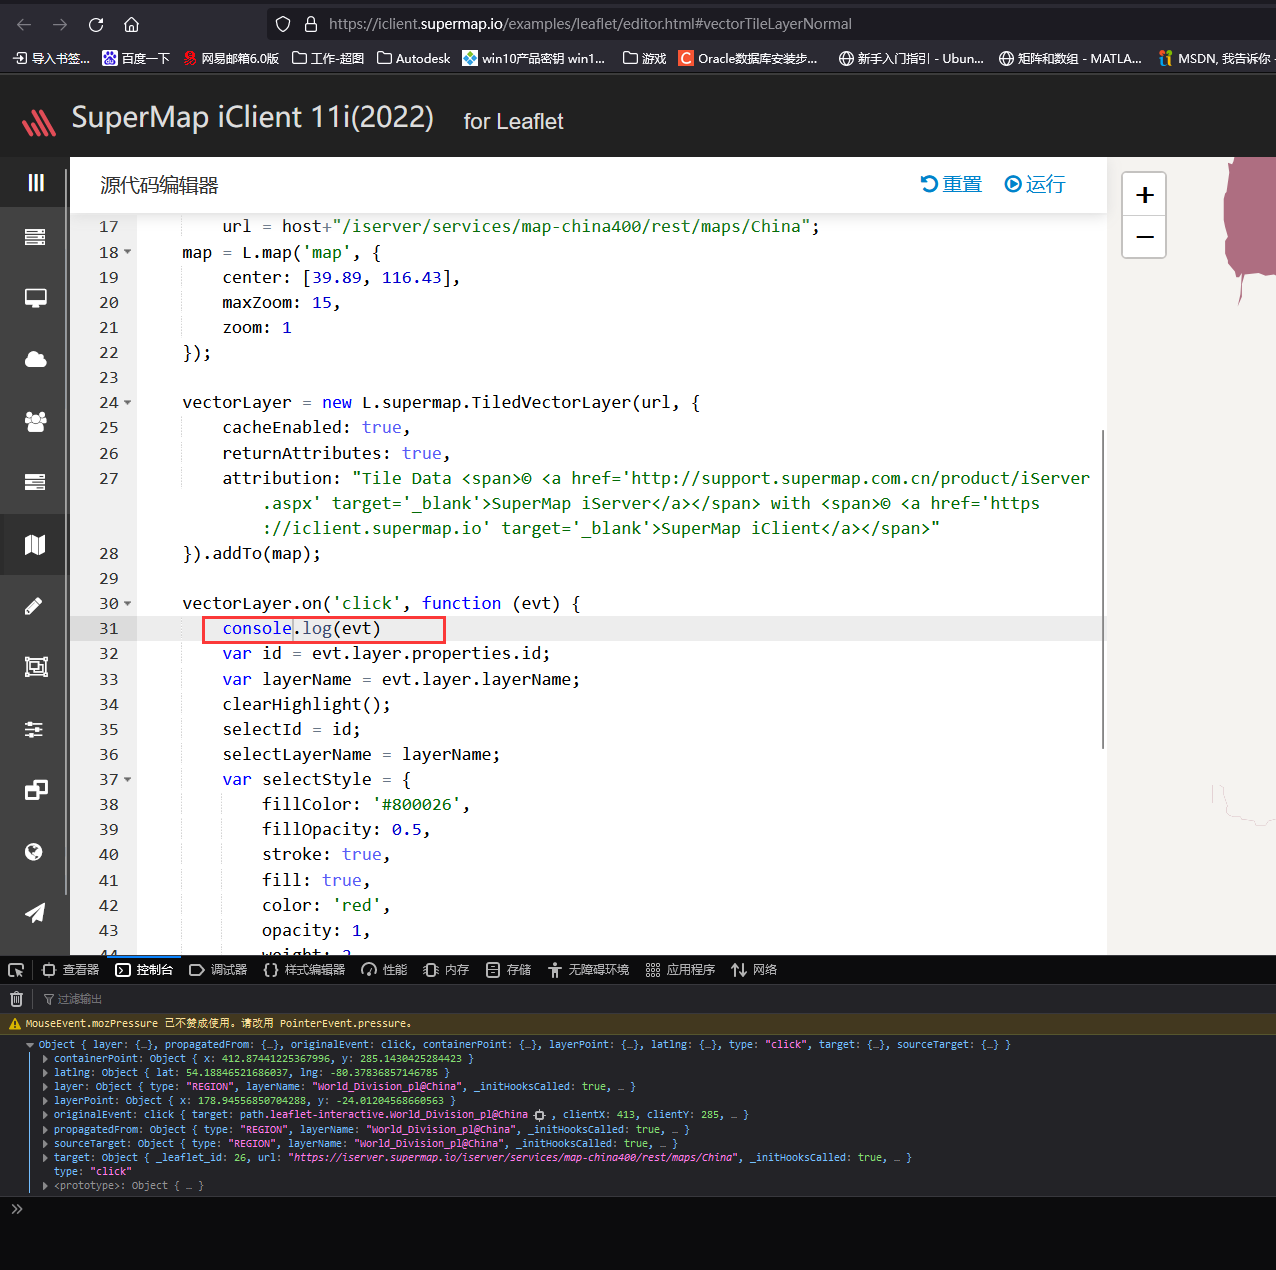1276x1270 pixels.
Task: Open the map sidebar icon
Action: (35, 544)
